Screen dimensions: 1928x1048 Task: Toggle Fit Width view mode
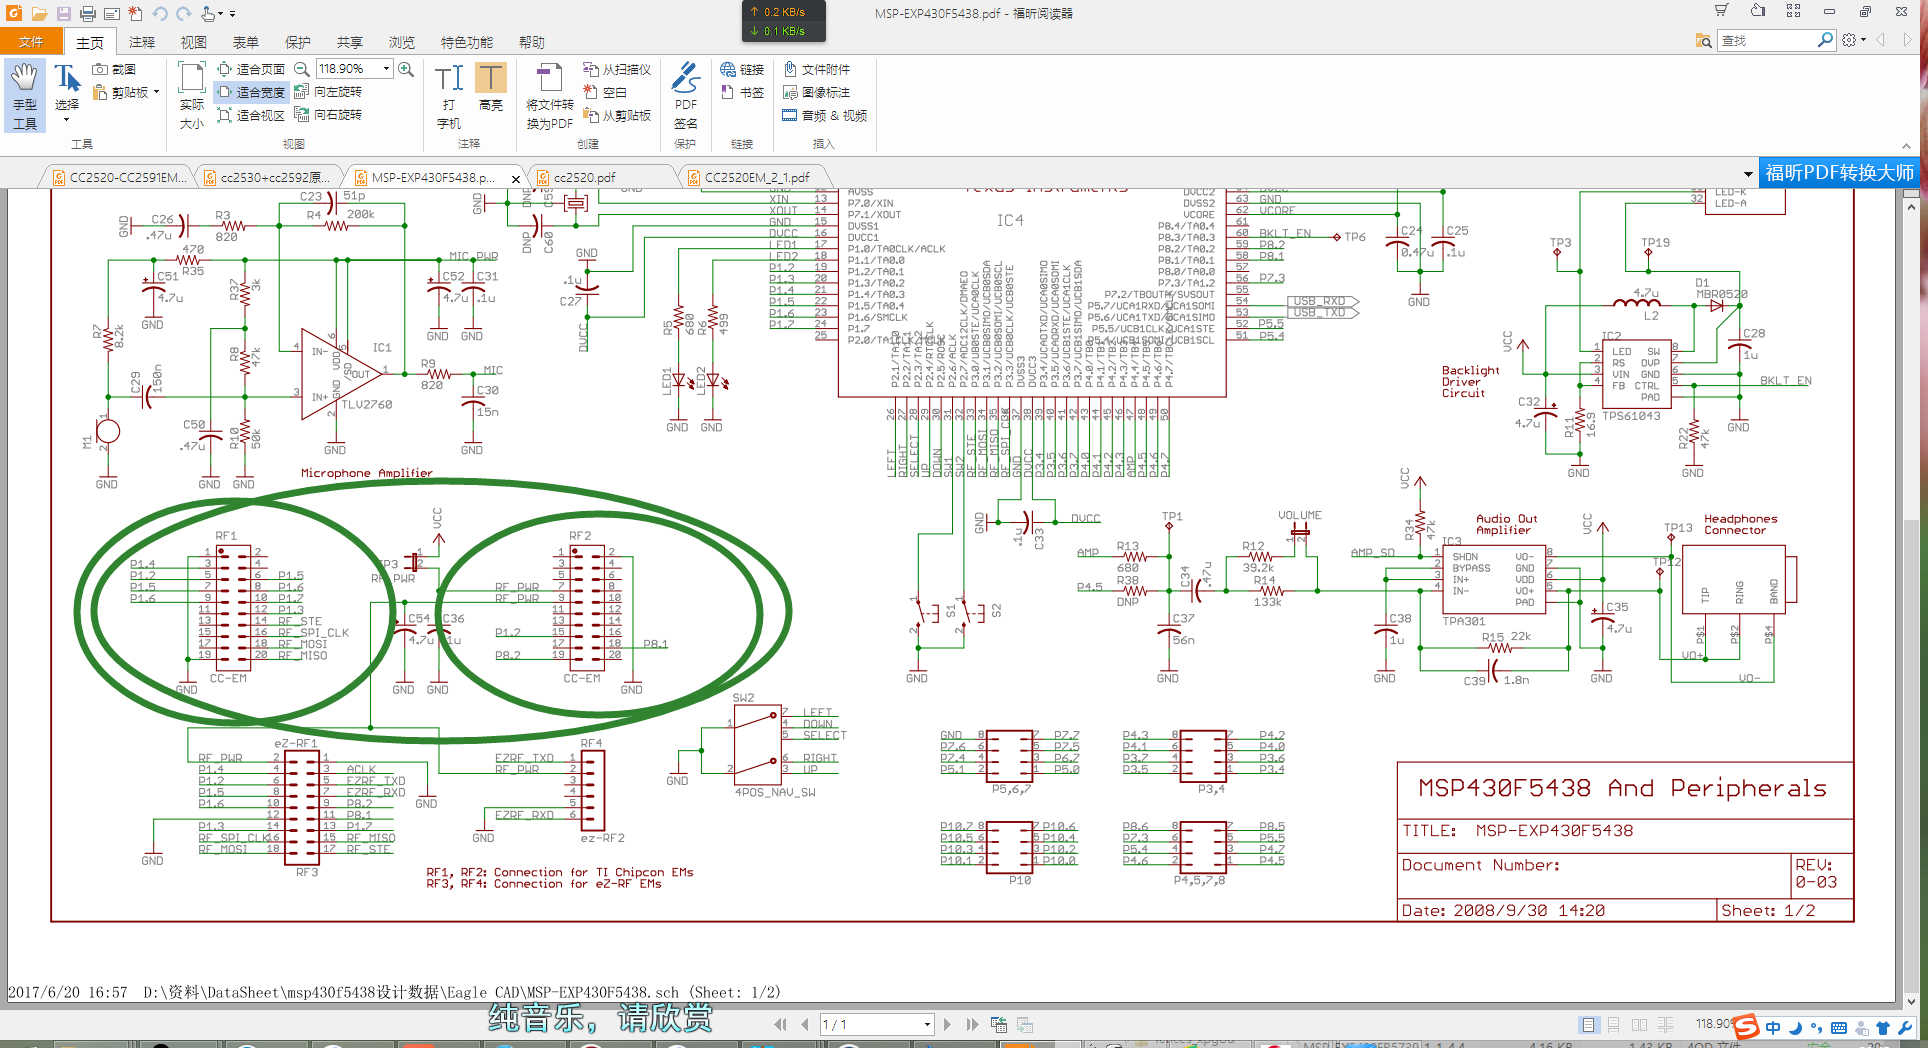coord(251,92)
